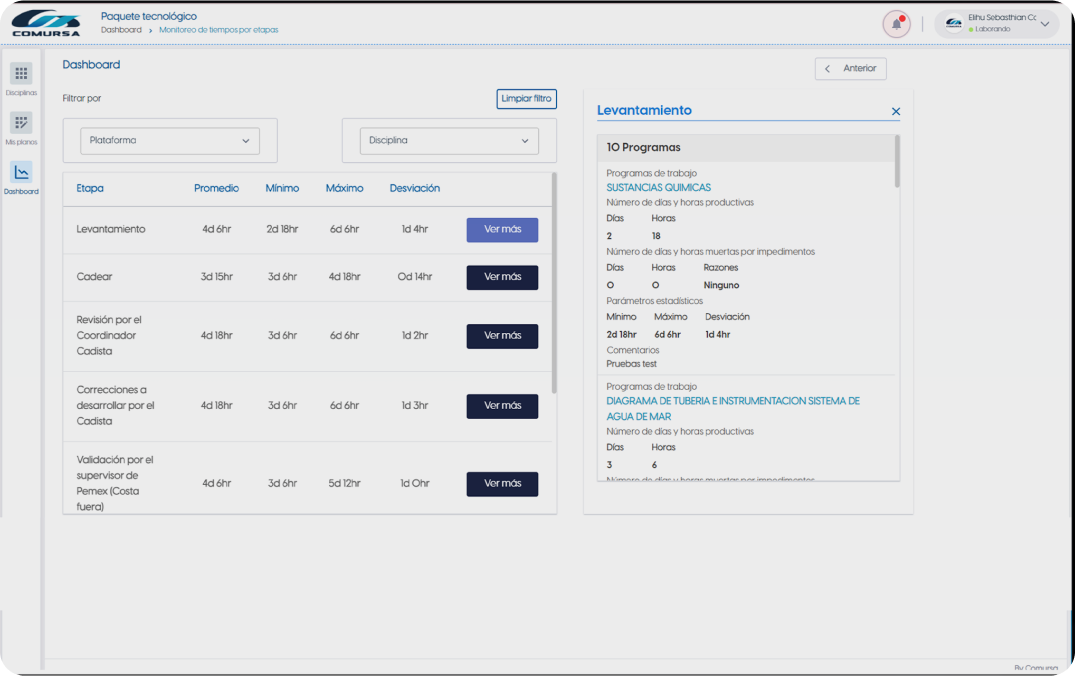Click the programs list scrollbar

896,162
